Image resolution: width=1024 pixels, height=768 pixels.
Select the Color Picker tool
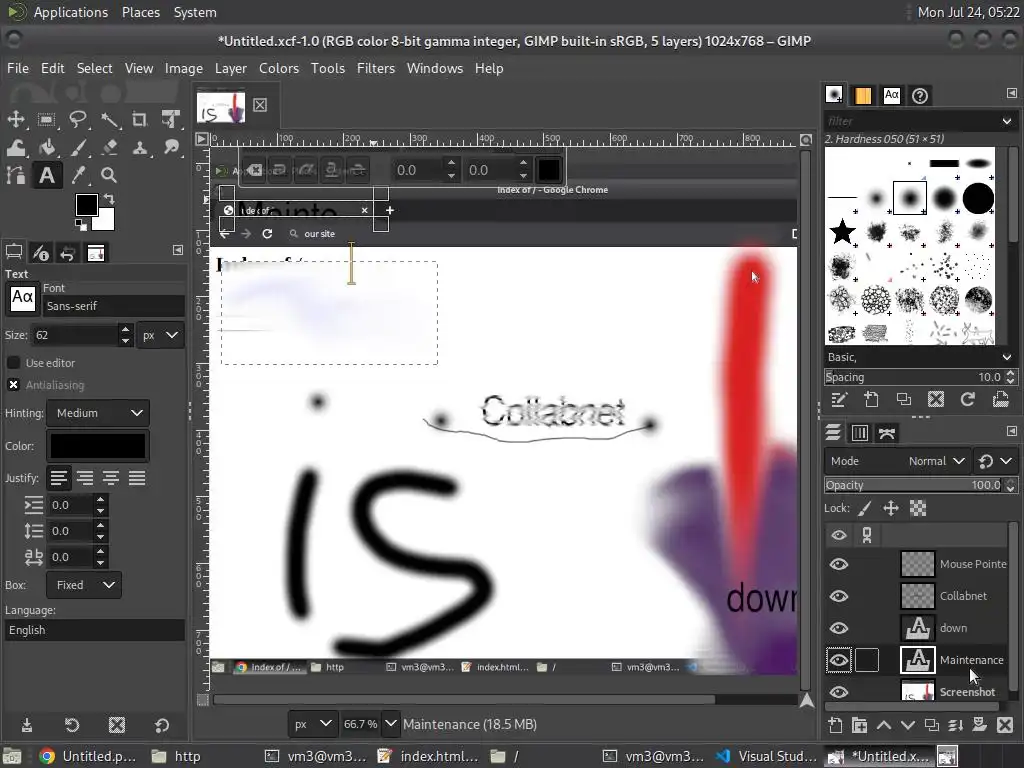78,175
